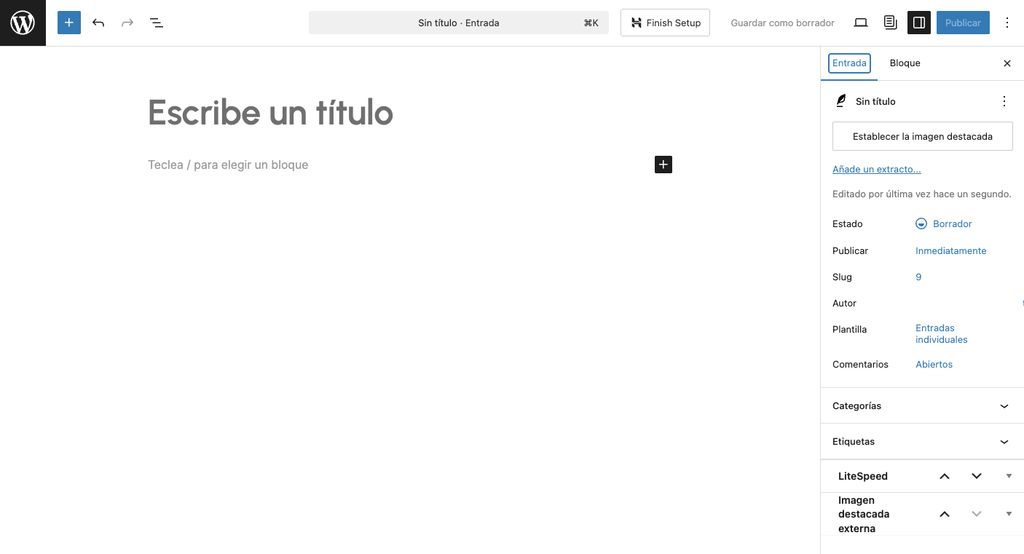This screenshot has width=1024, height=554.
Task: Switch to the Bloque tab
Action: click(x=904, y=63)
